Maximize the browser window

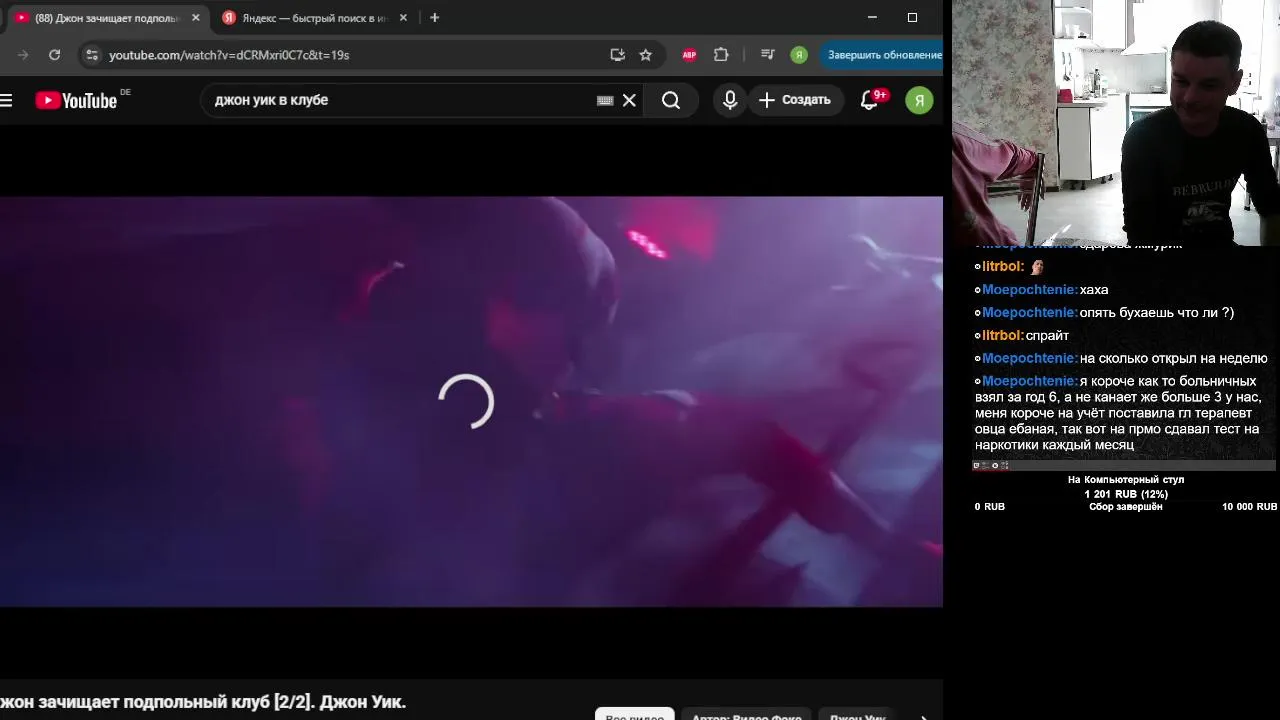(912, 17)
